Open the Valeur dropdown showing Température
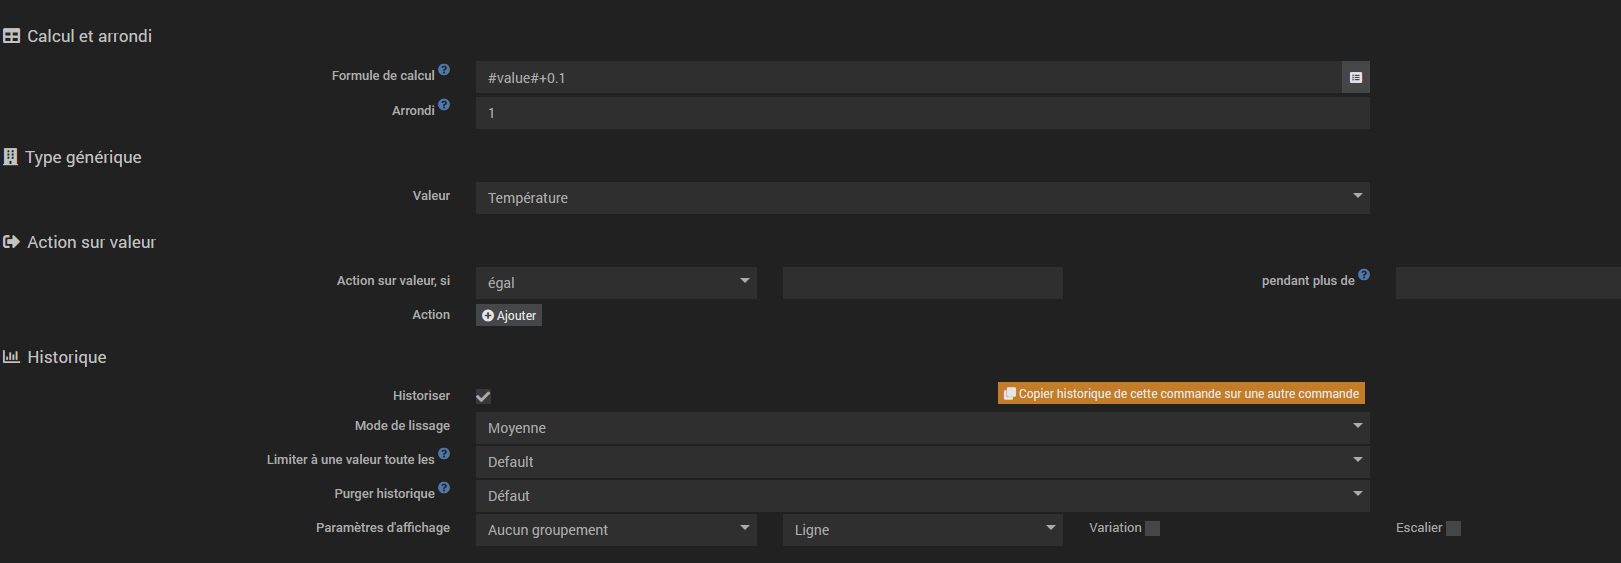This screenshot has width=1621, height=563. pos(922,198)
